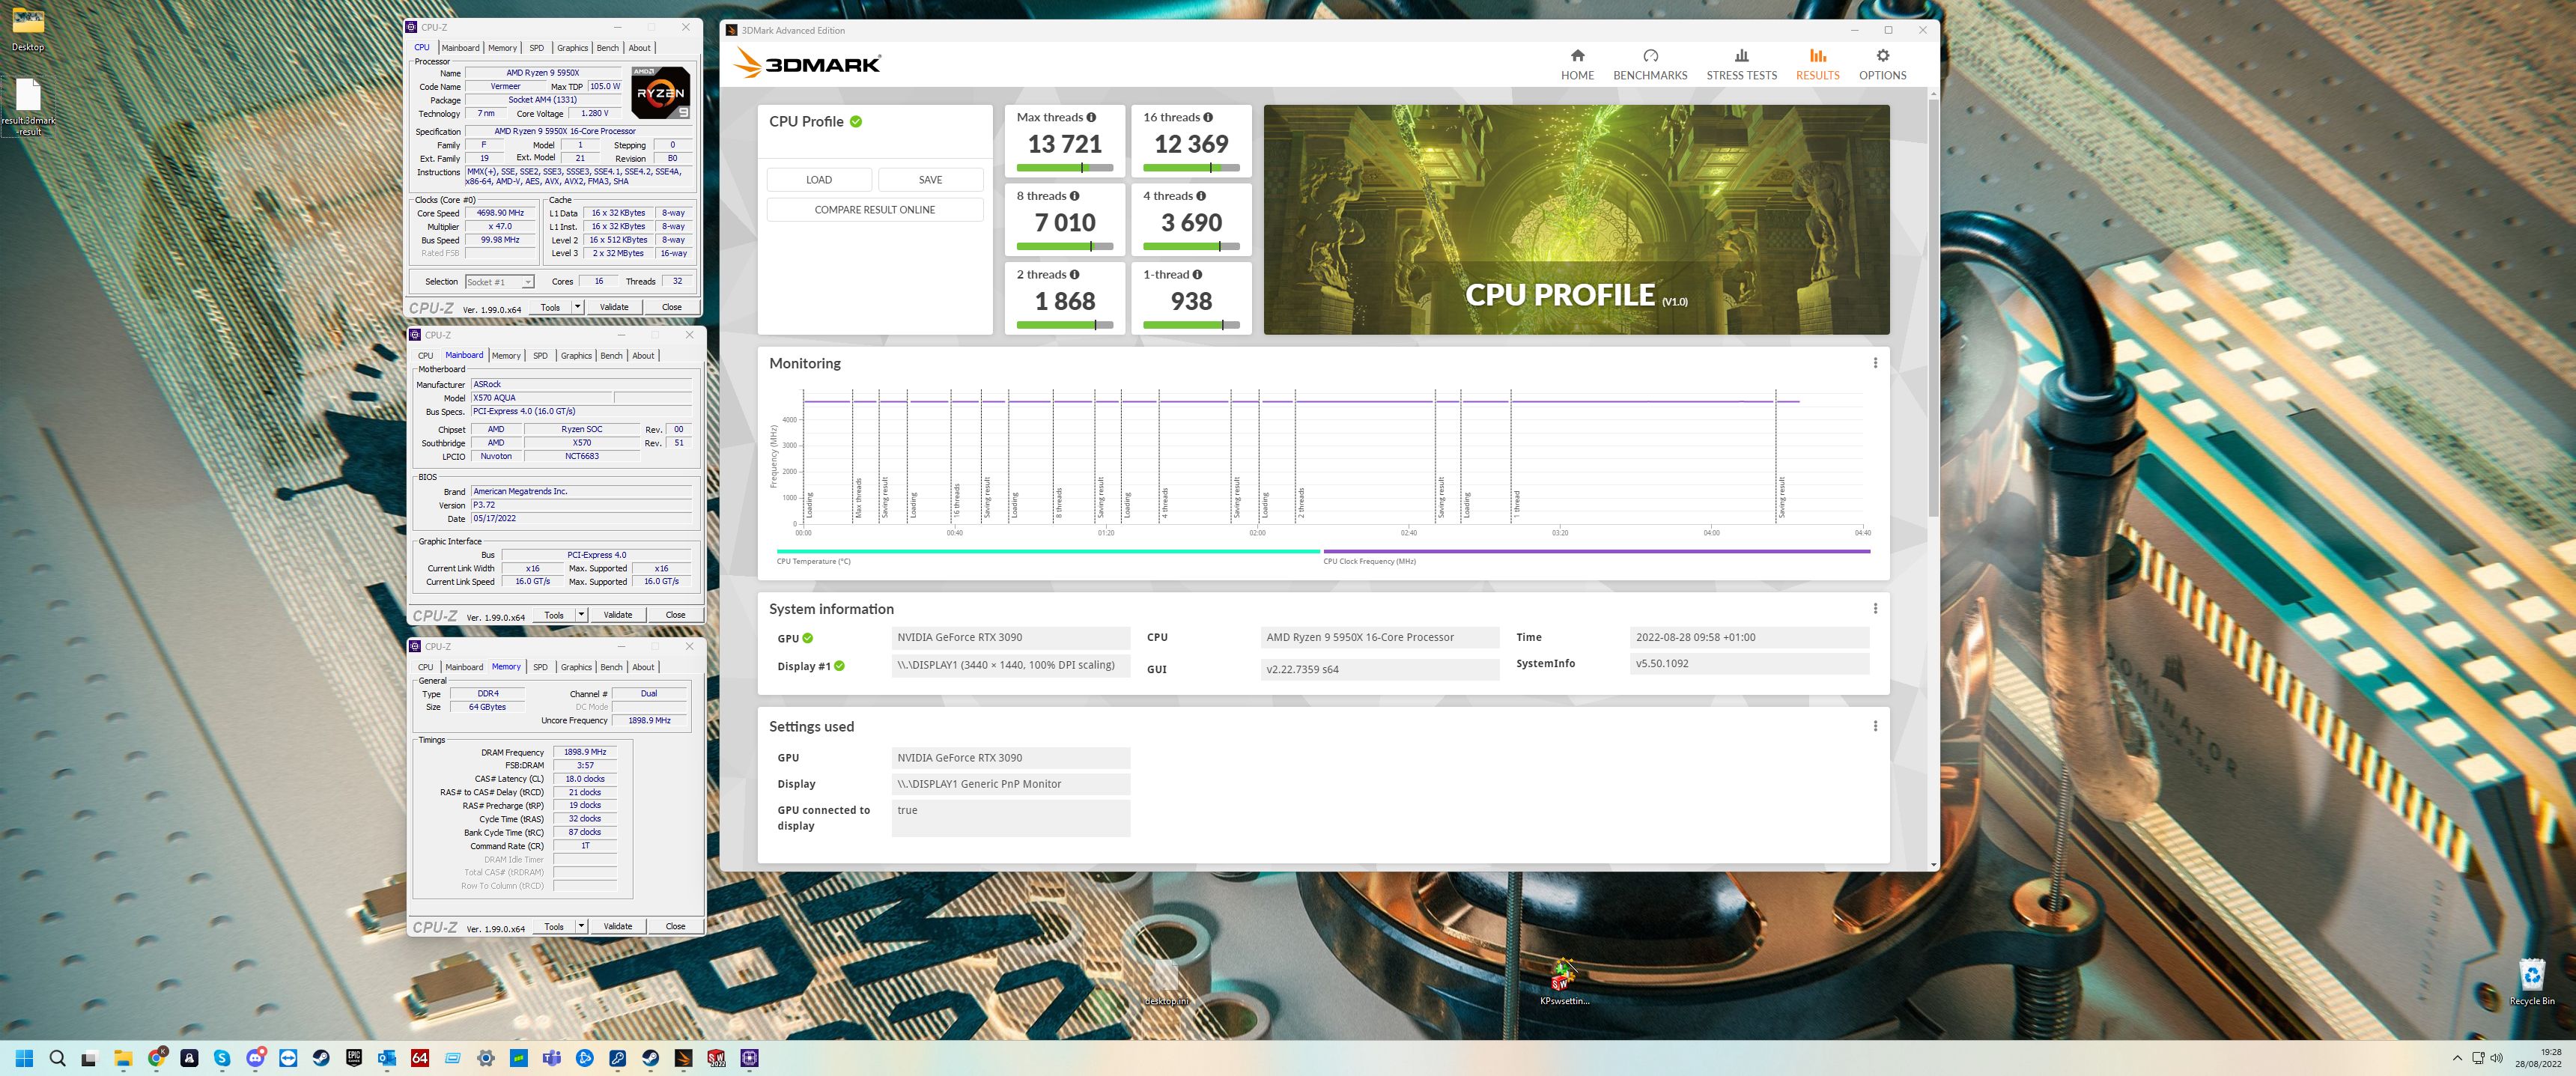This screenshot has width=2576, height=1076.
Task: Click info icon beside 4 threads score
Action: [x=1201, y=196]
